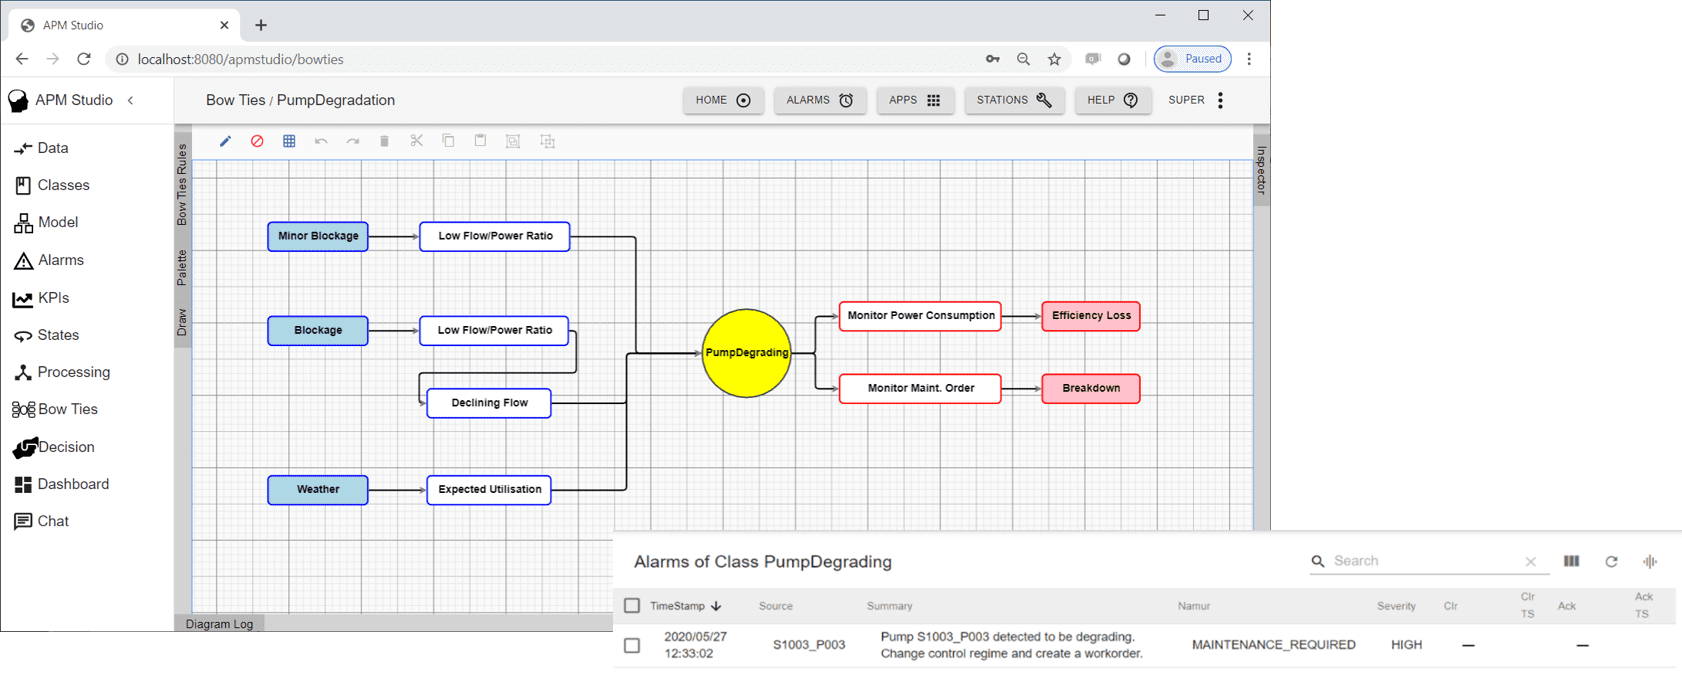Click the ALARMS button
Screen dimensions: 1682x691
pos(819,100)
